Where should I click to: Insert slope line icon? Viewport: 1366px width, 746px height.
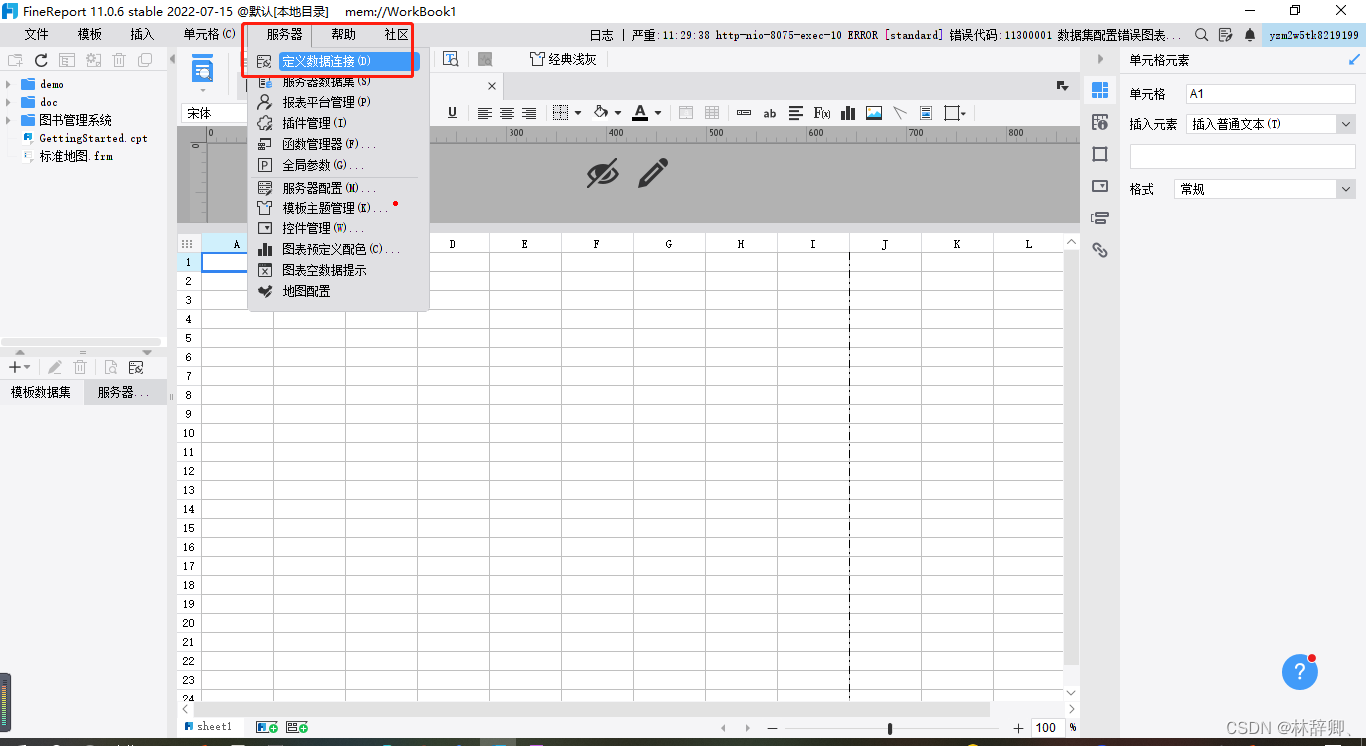[x=900, y=113]
